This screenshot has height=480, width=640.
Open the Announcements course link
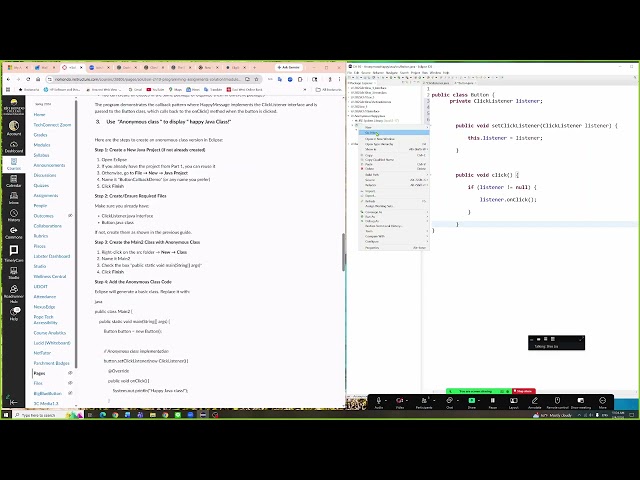[x=49, y=165]
